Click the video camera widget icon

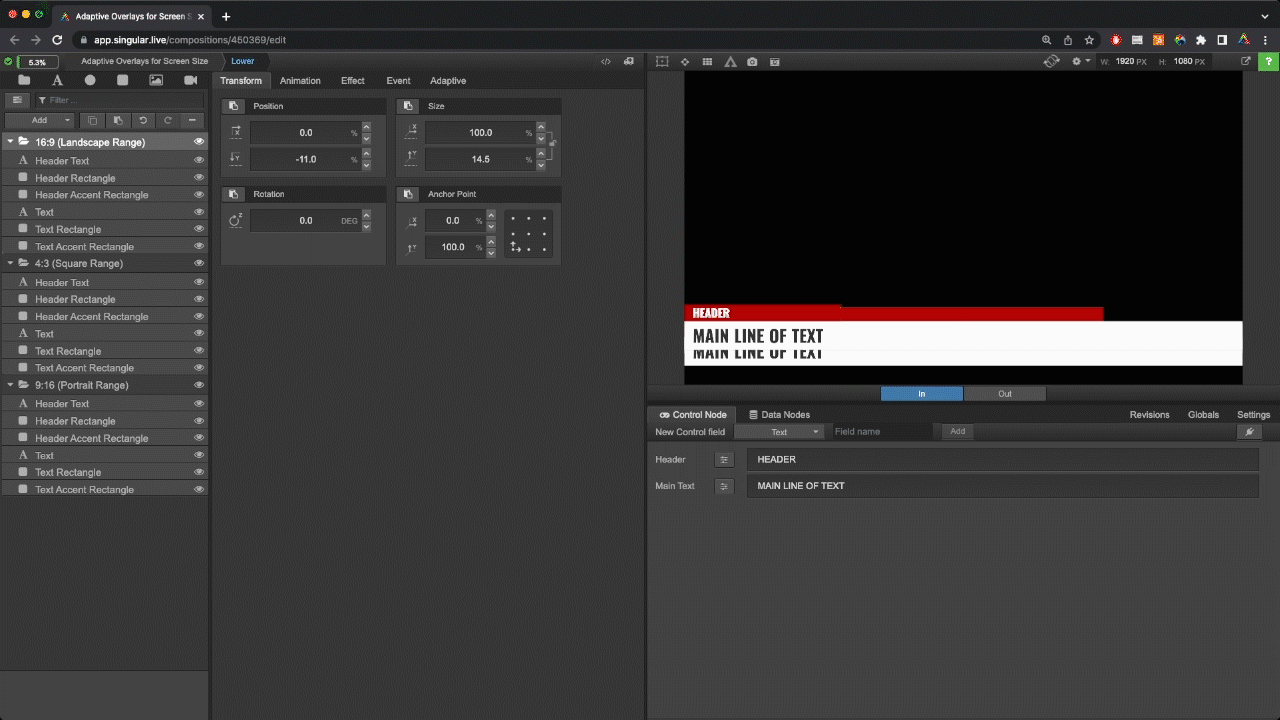click(x=190, y=80)
